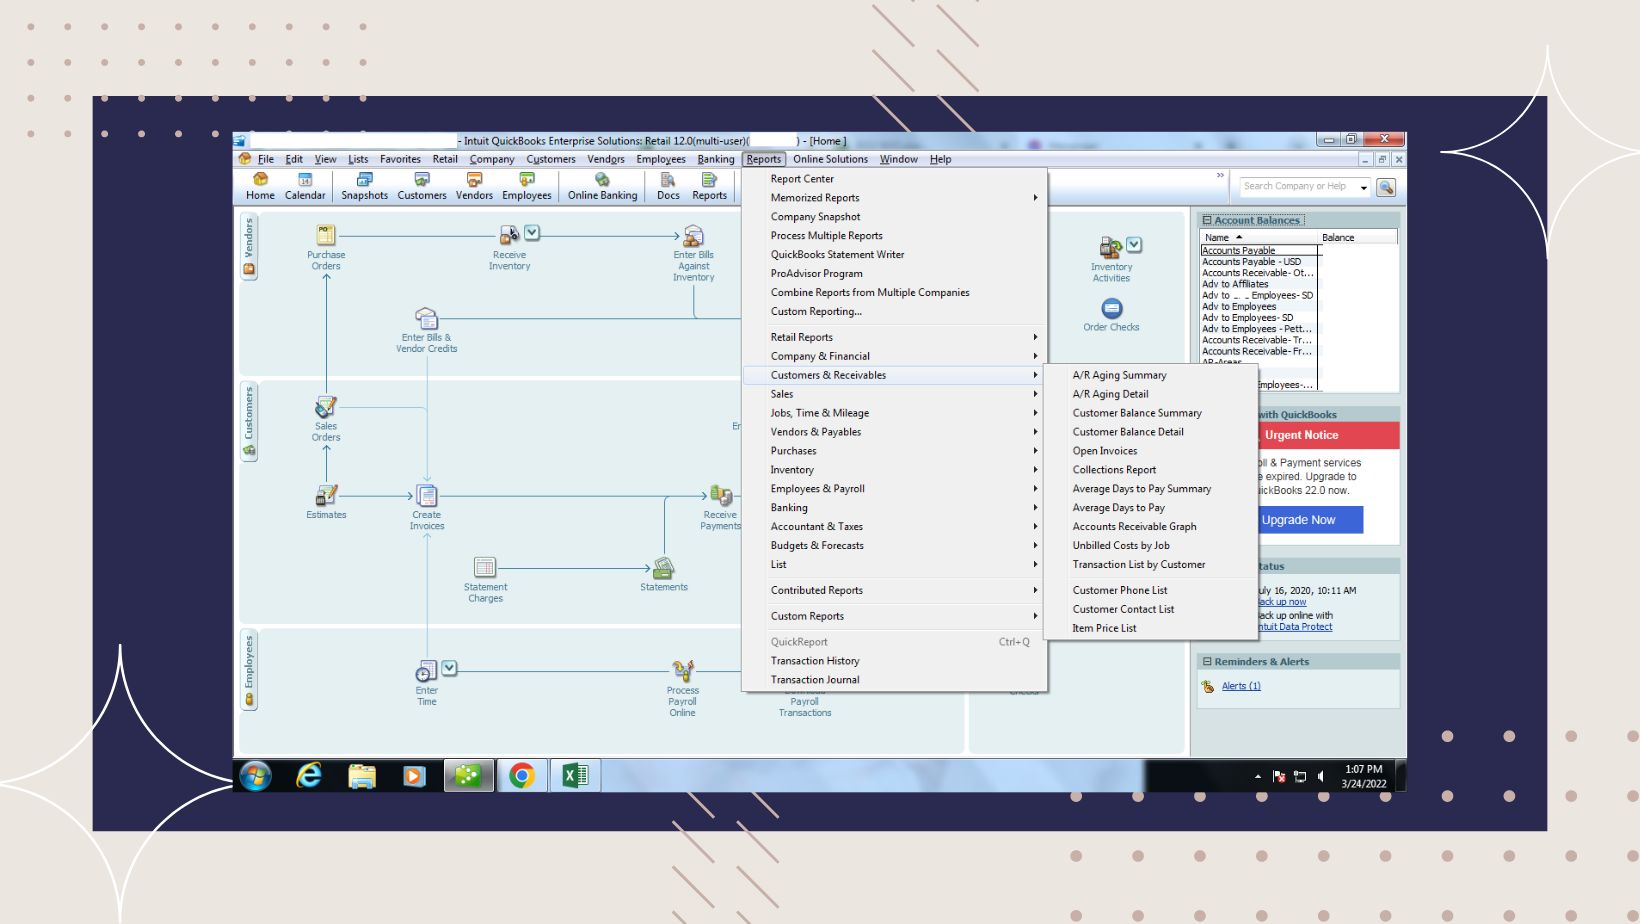
Task: Collapse the Reminders & Alerts panel
Action: [1207, 662]
